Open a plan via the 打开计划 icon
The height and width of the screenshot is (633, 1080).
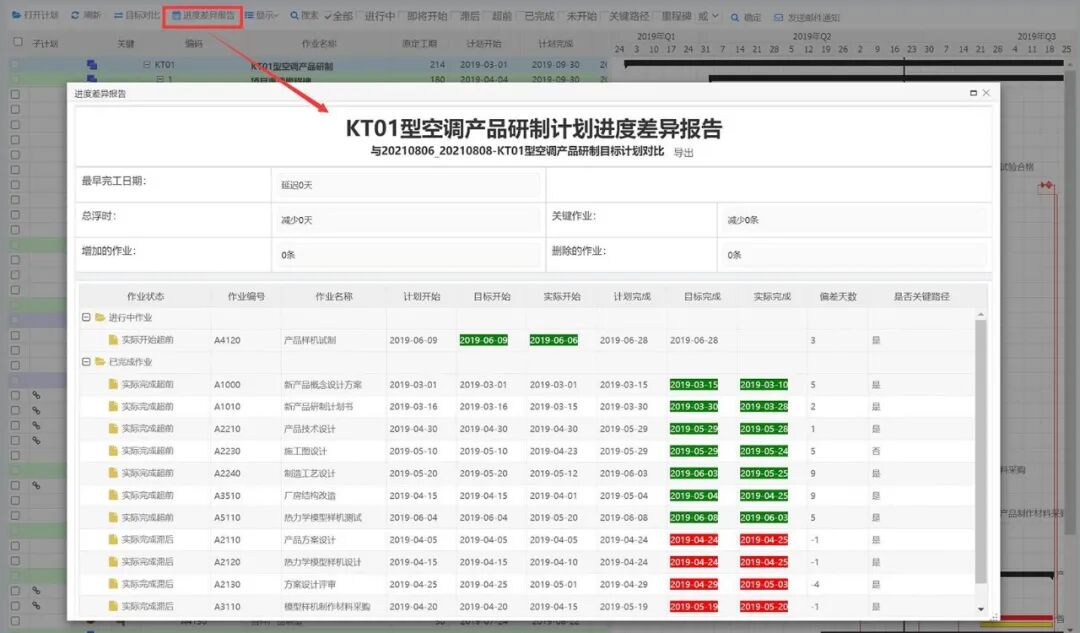point(30,15)
